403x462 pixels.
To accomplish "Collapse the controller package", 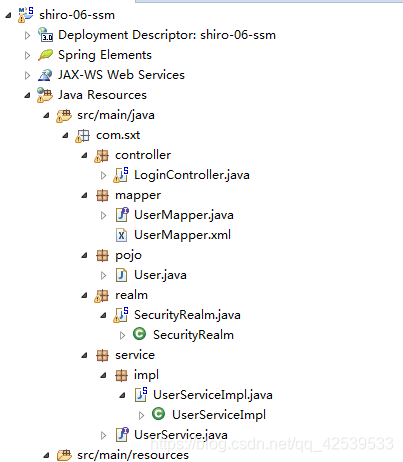I will pos(84,156).
